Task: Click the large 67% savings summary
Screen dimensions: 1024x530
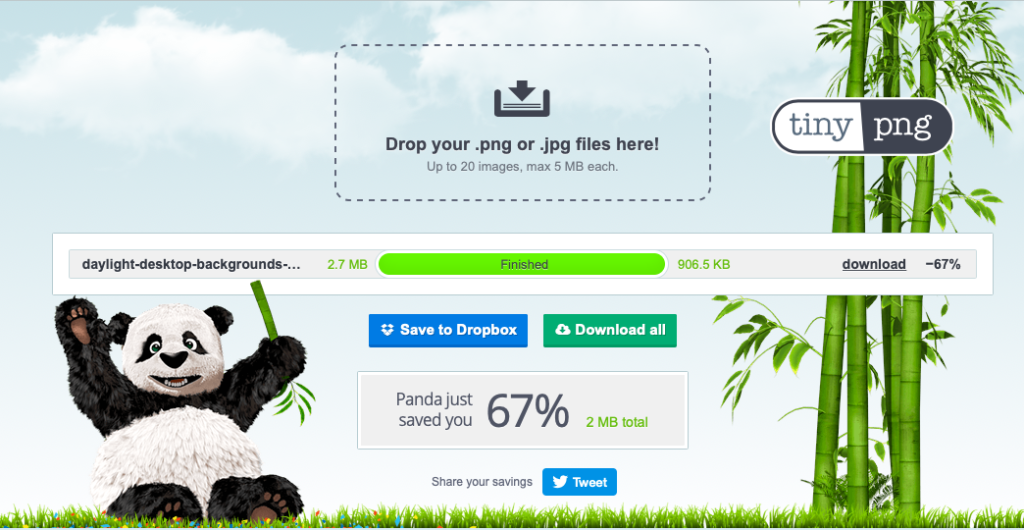Action: [x=528, y=411]
